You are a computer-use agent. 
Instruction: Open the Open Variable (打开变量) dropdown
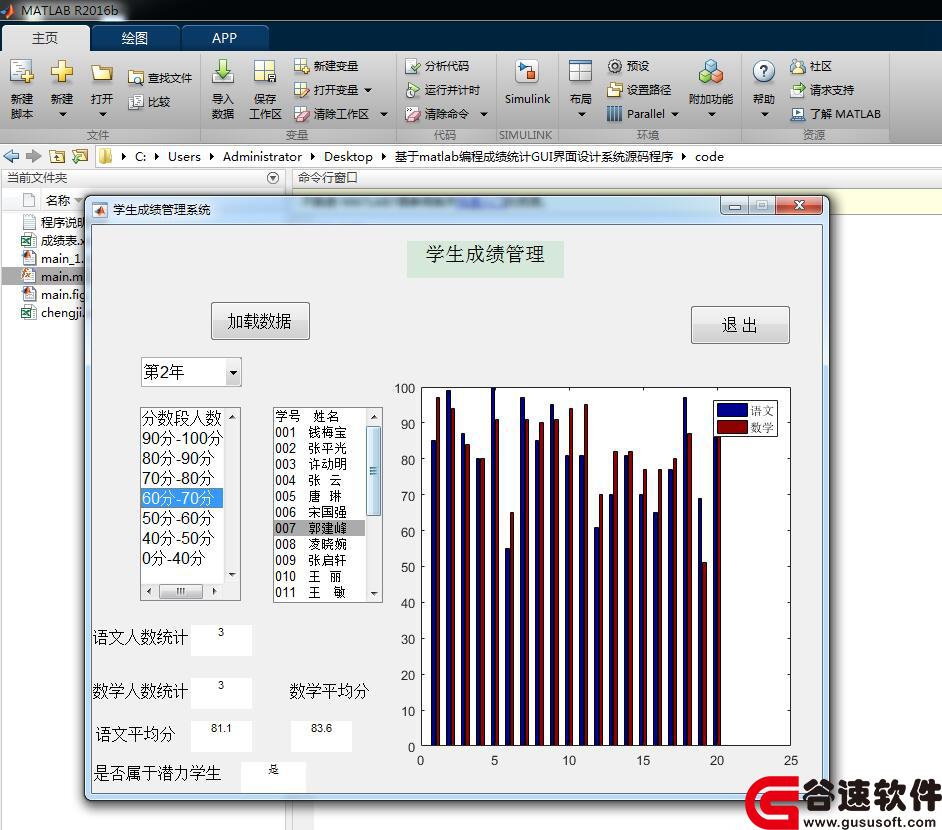[368, 90]
